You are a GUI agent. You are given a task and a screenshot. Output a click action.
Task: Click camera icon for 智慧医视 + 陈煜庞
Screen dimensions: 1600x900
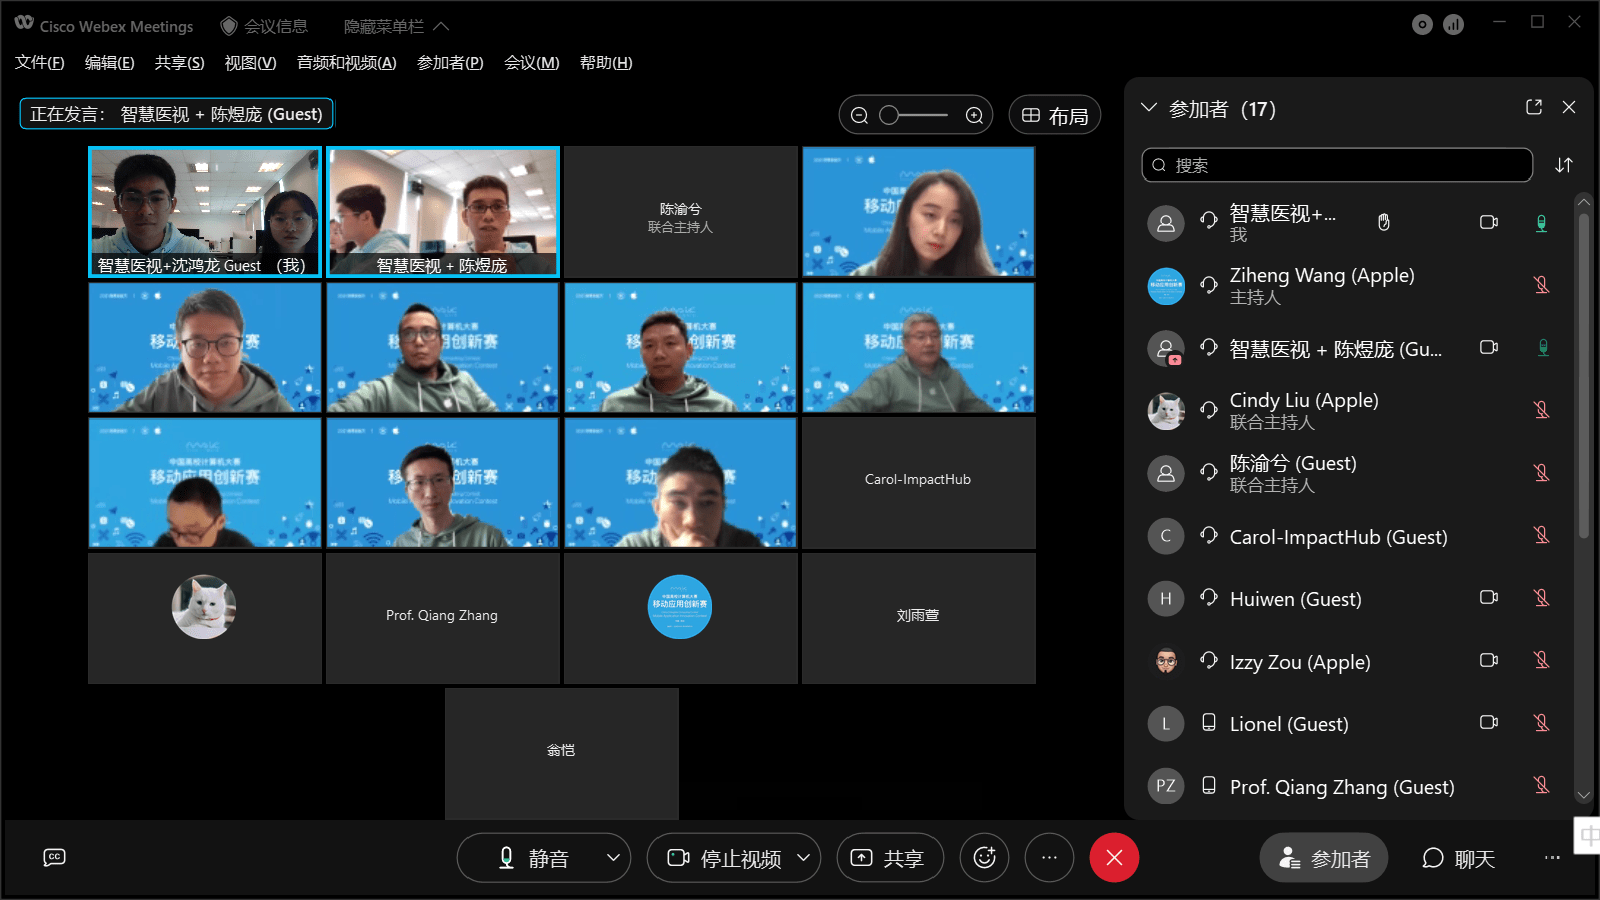[1489, 347]
